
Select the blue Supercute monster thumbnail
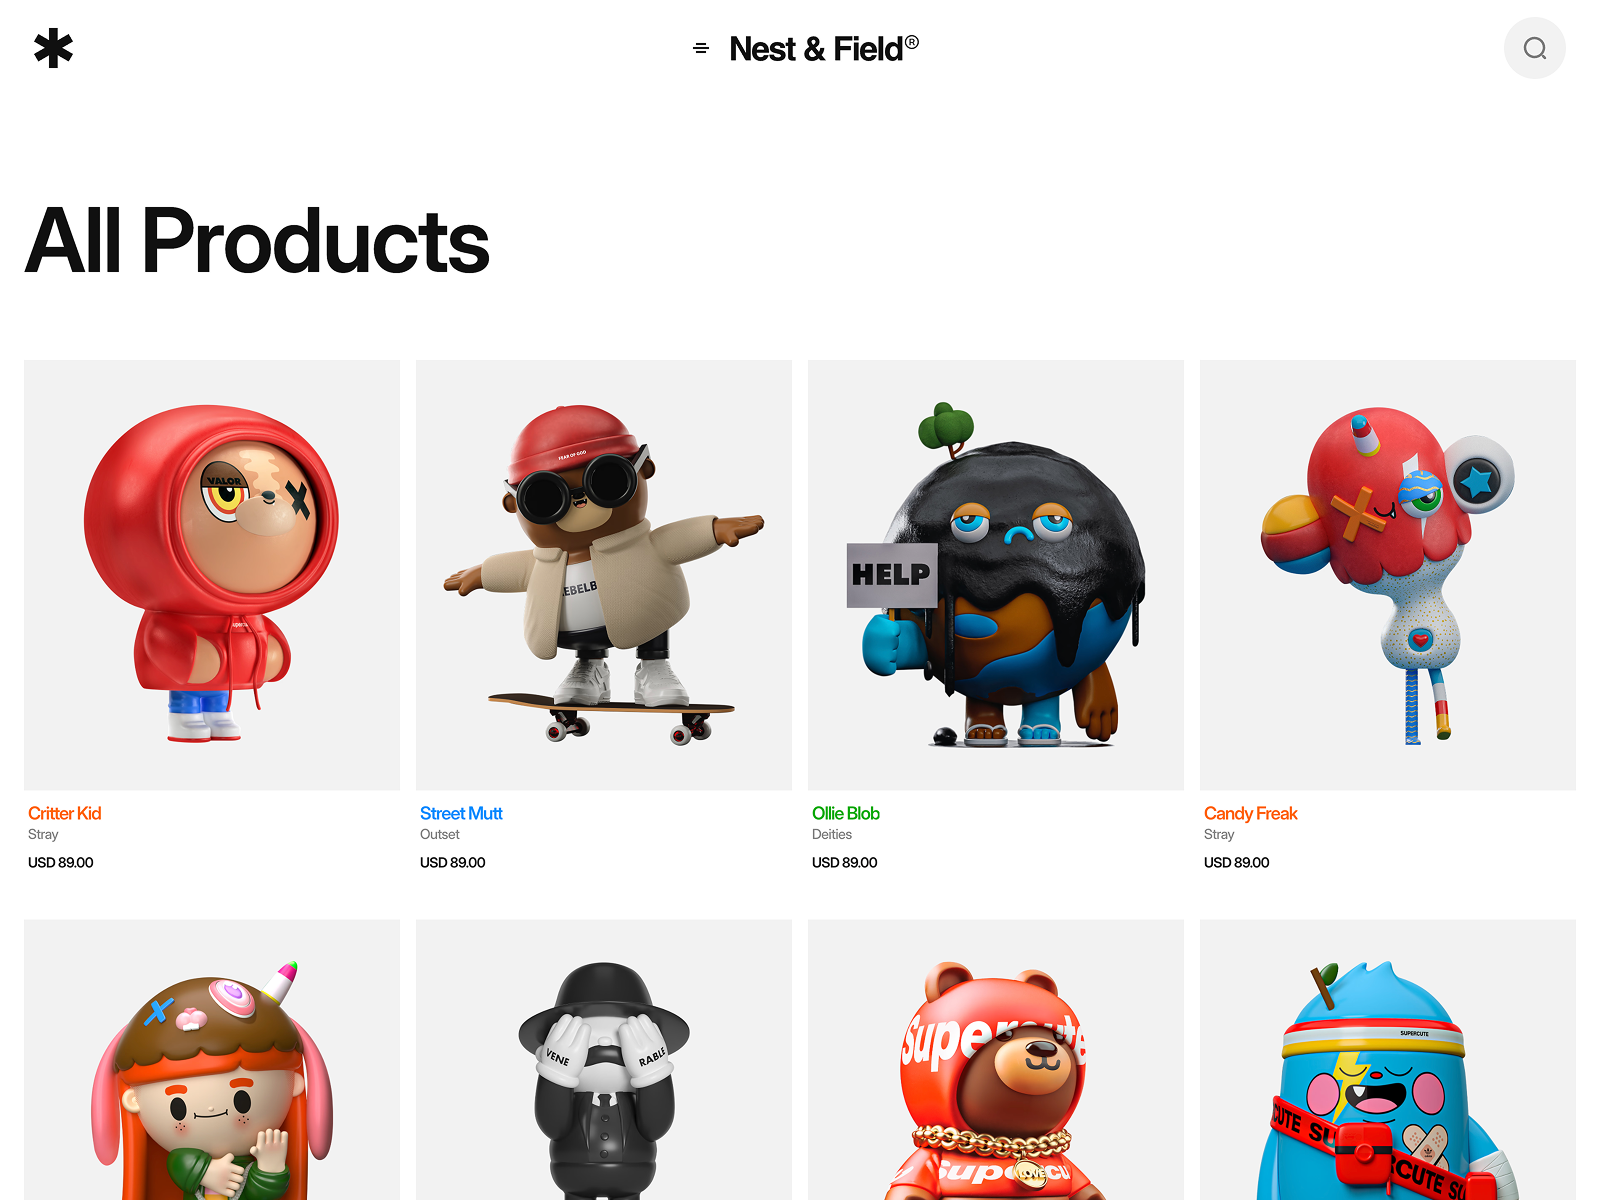click(x=1388, y=1060)
